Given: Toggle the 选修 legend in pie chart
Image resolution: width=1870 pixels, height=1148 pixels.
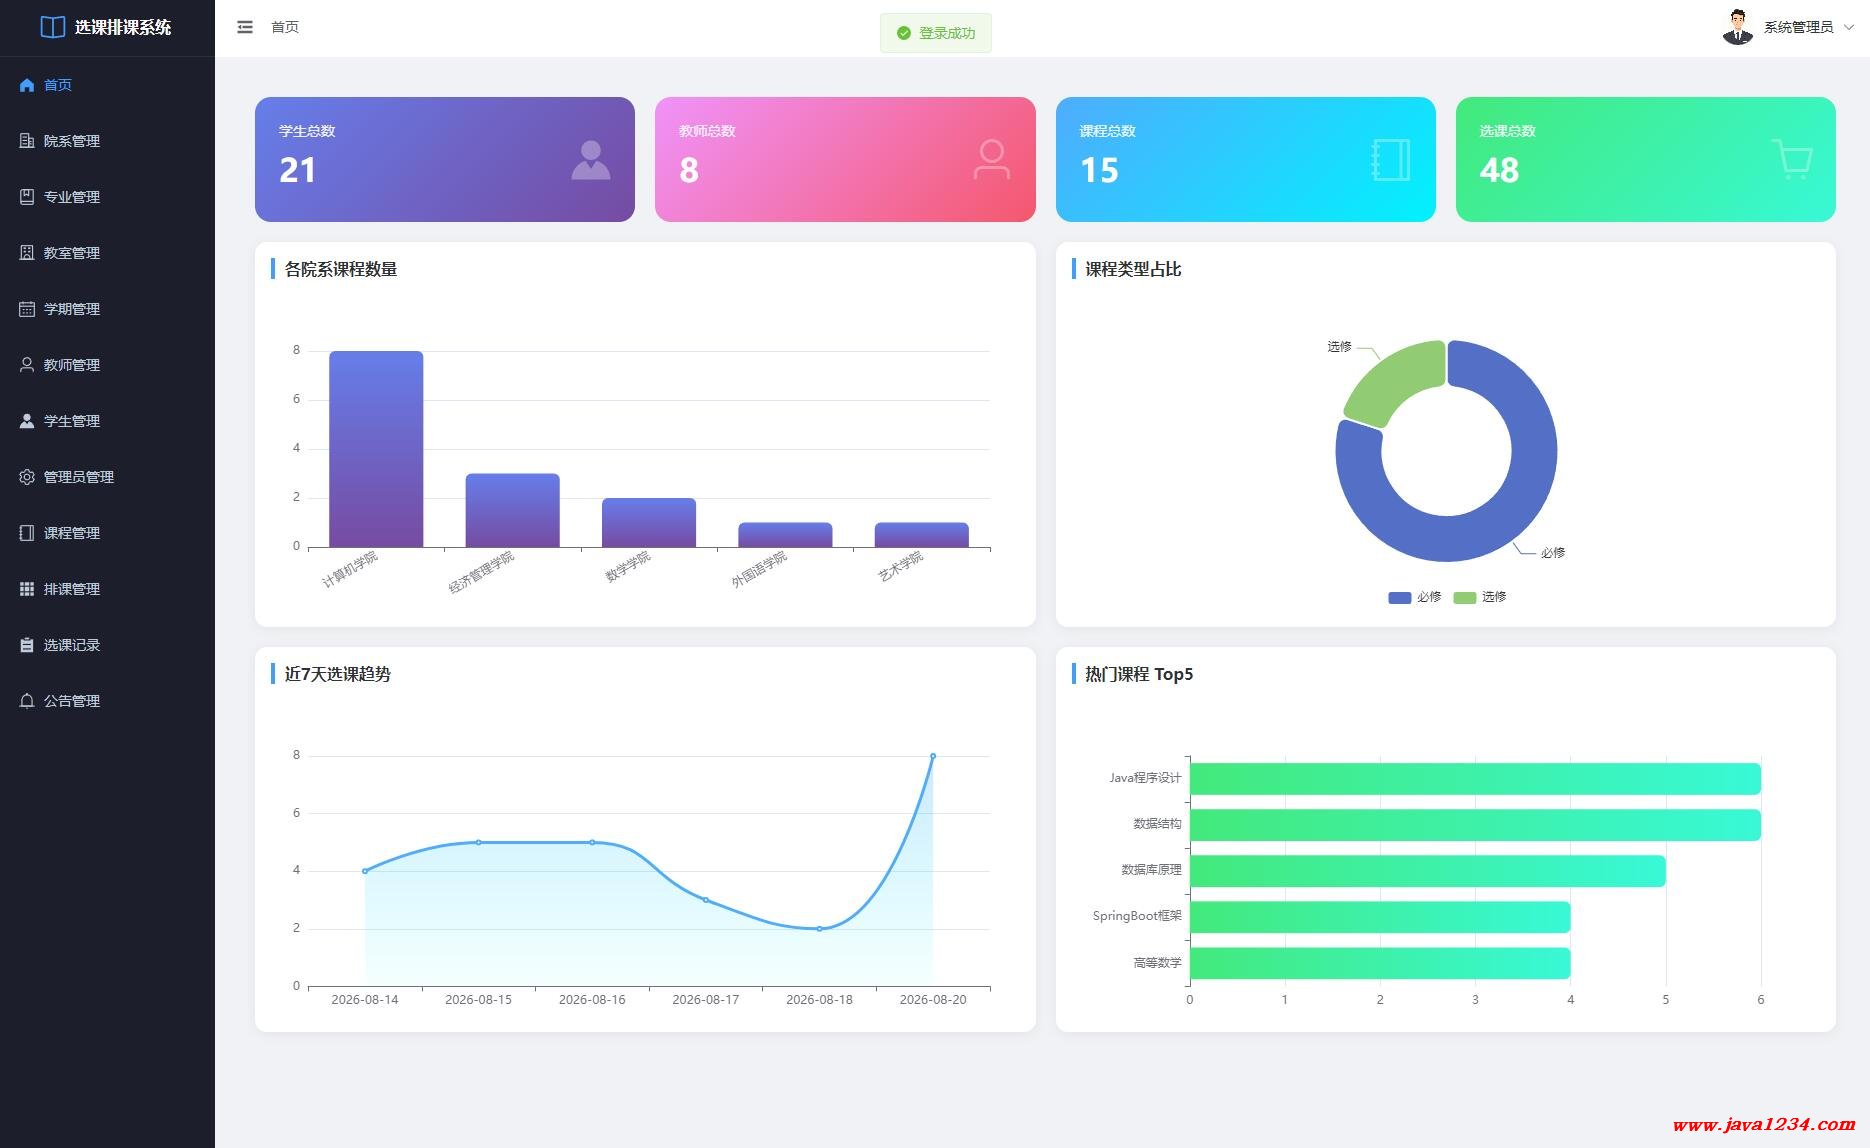Looking at the screenshot, I should [1480, 597].
